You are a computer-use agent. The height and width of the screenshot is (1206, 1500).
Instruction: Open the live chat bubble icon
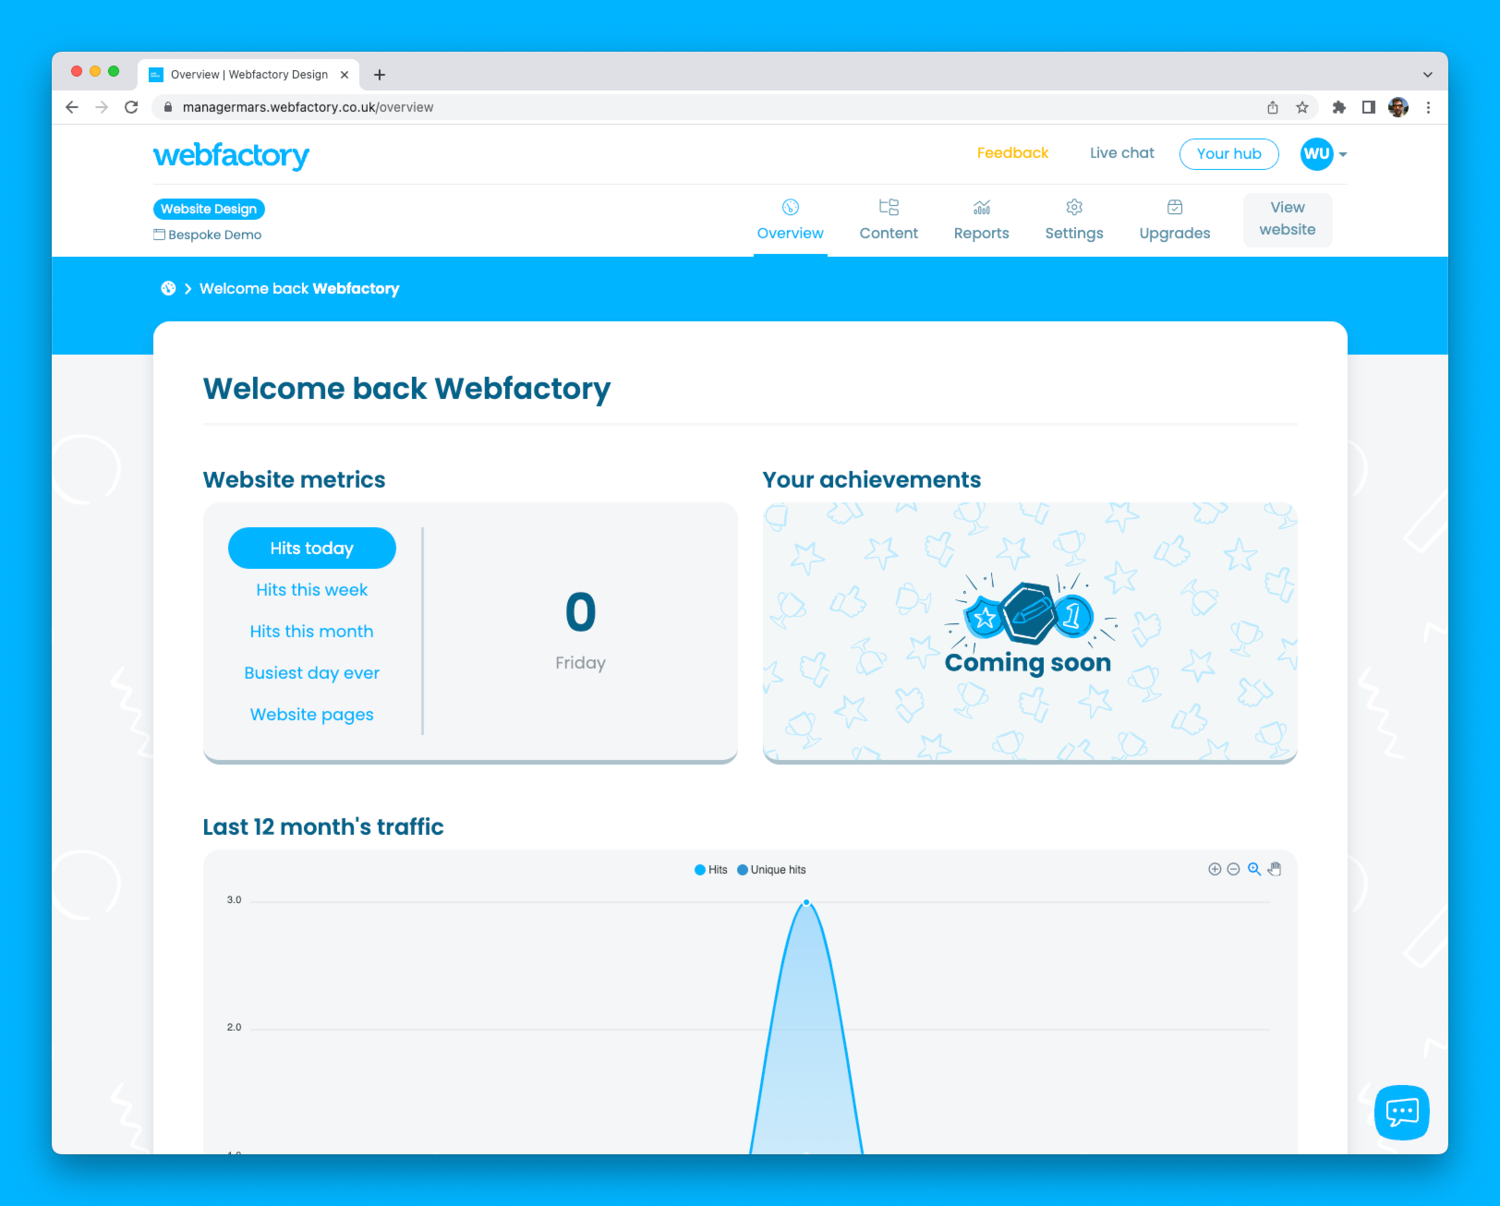click(x=1401, y=1112)
